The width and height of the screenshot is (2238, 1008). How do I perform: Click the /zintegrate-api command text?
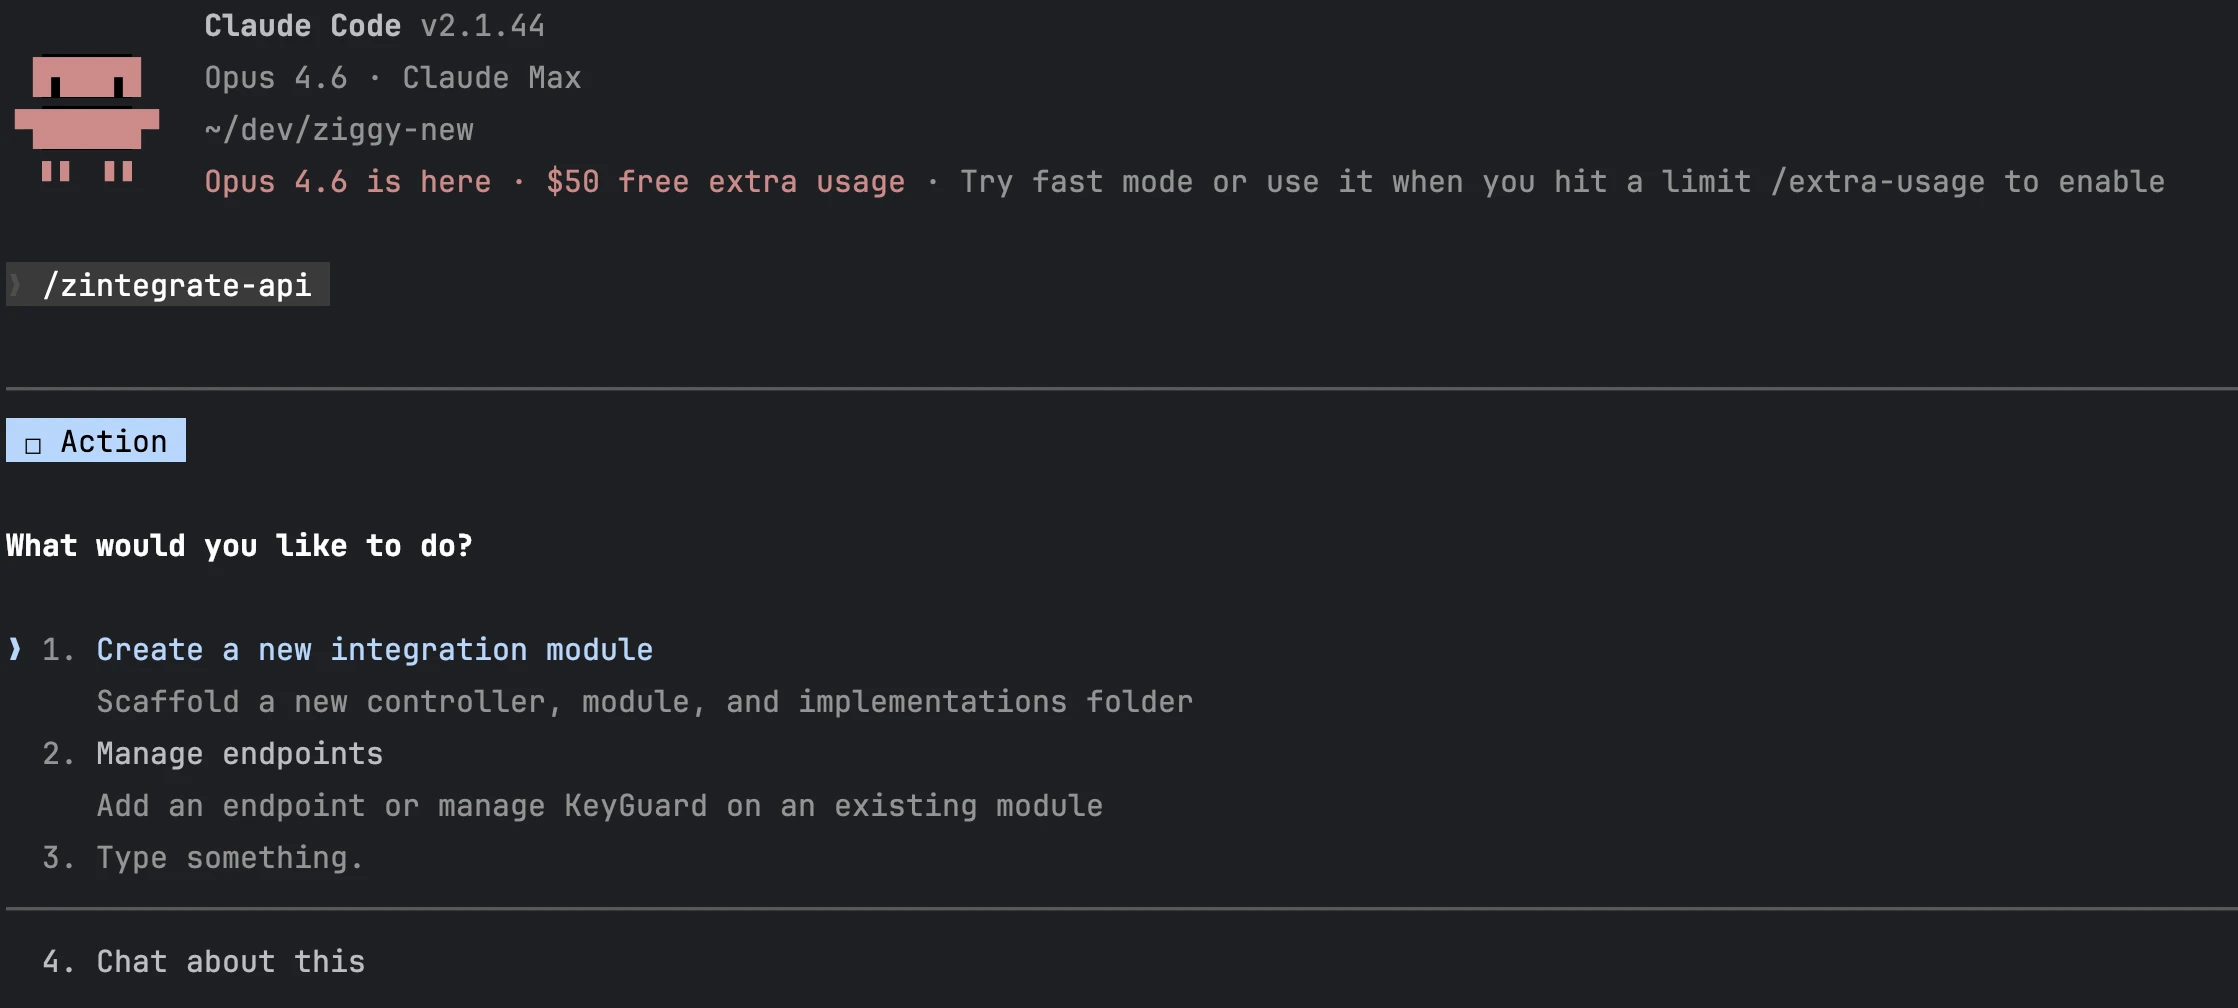(x=177, y=285)
